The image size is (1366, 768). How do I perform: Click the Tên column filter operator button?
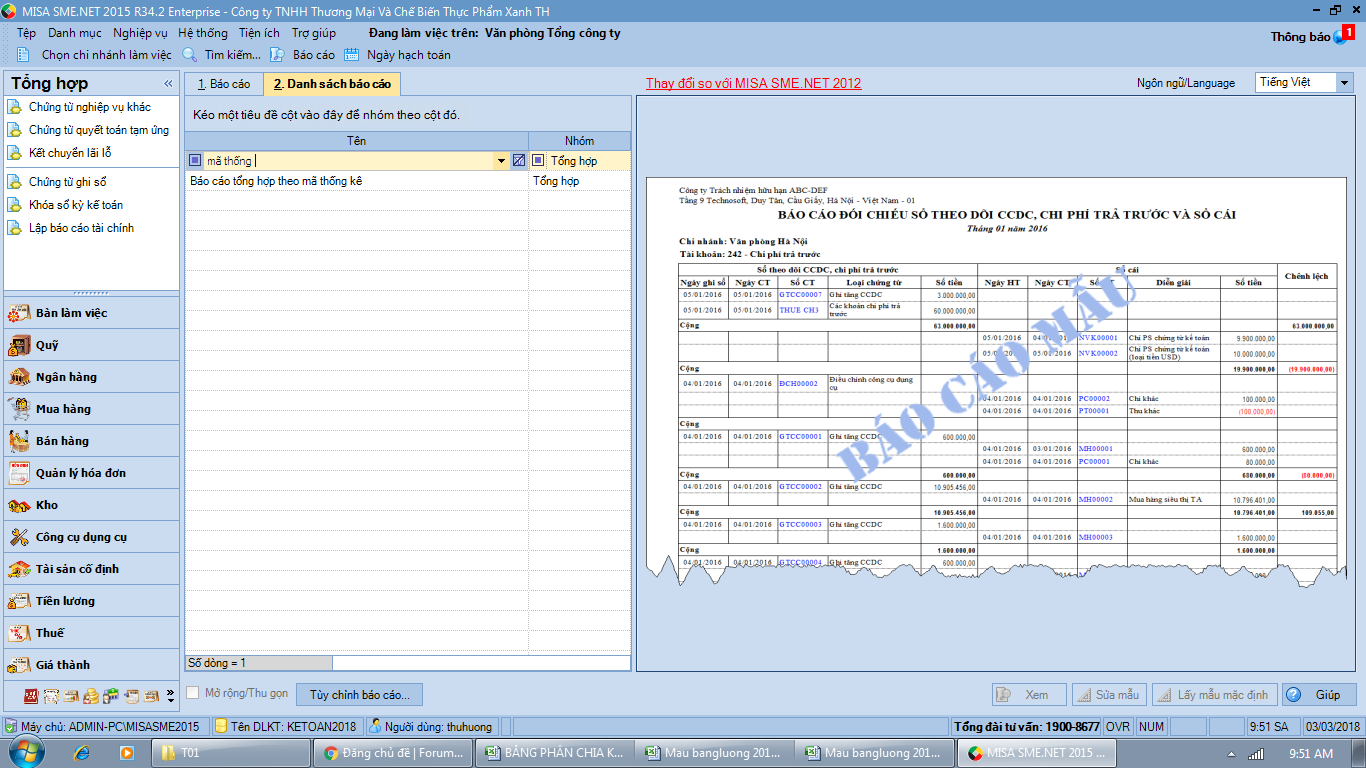[195, 160]
